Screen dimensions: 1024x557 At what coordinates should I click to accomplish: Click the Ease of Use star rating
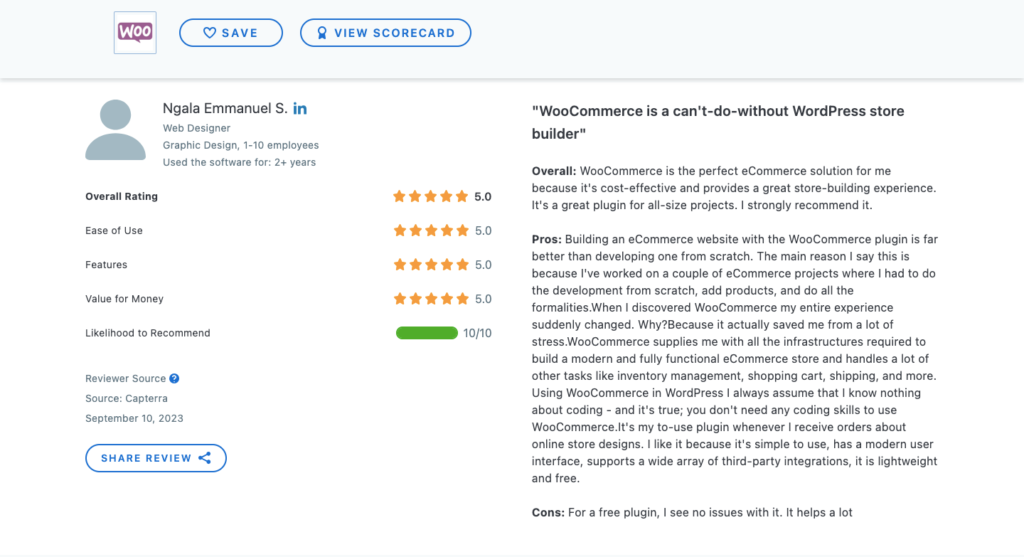coord(431,231)
